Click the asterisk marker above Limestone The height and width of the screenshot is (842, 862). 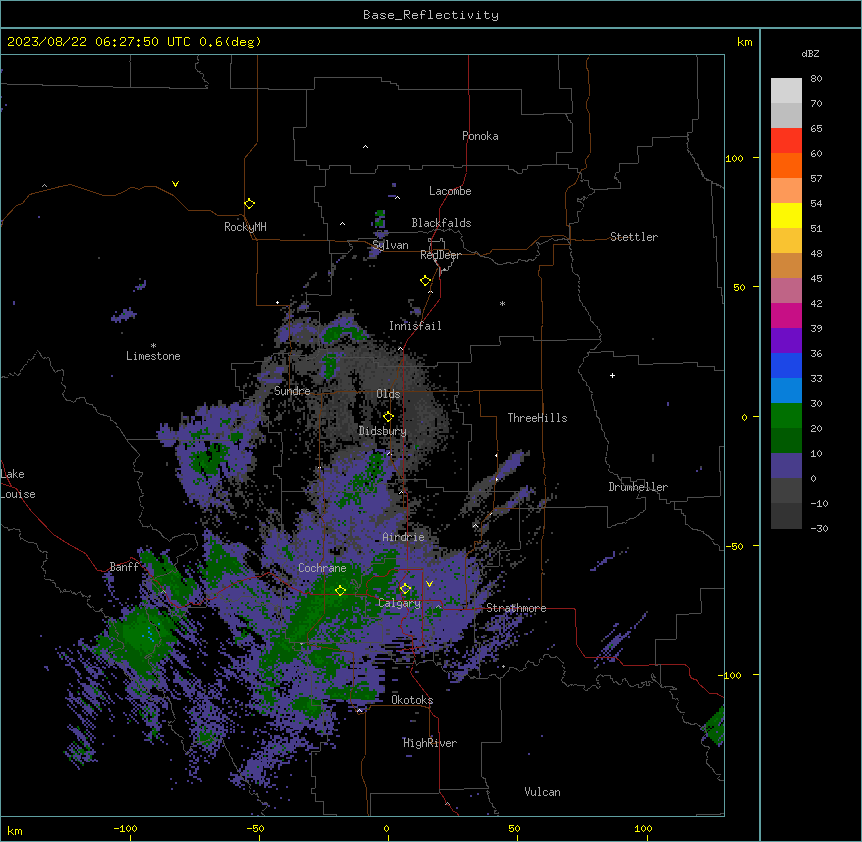[153, 346]
